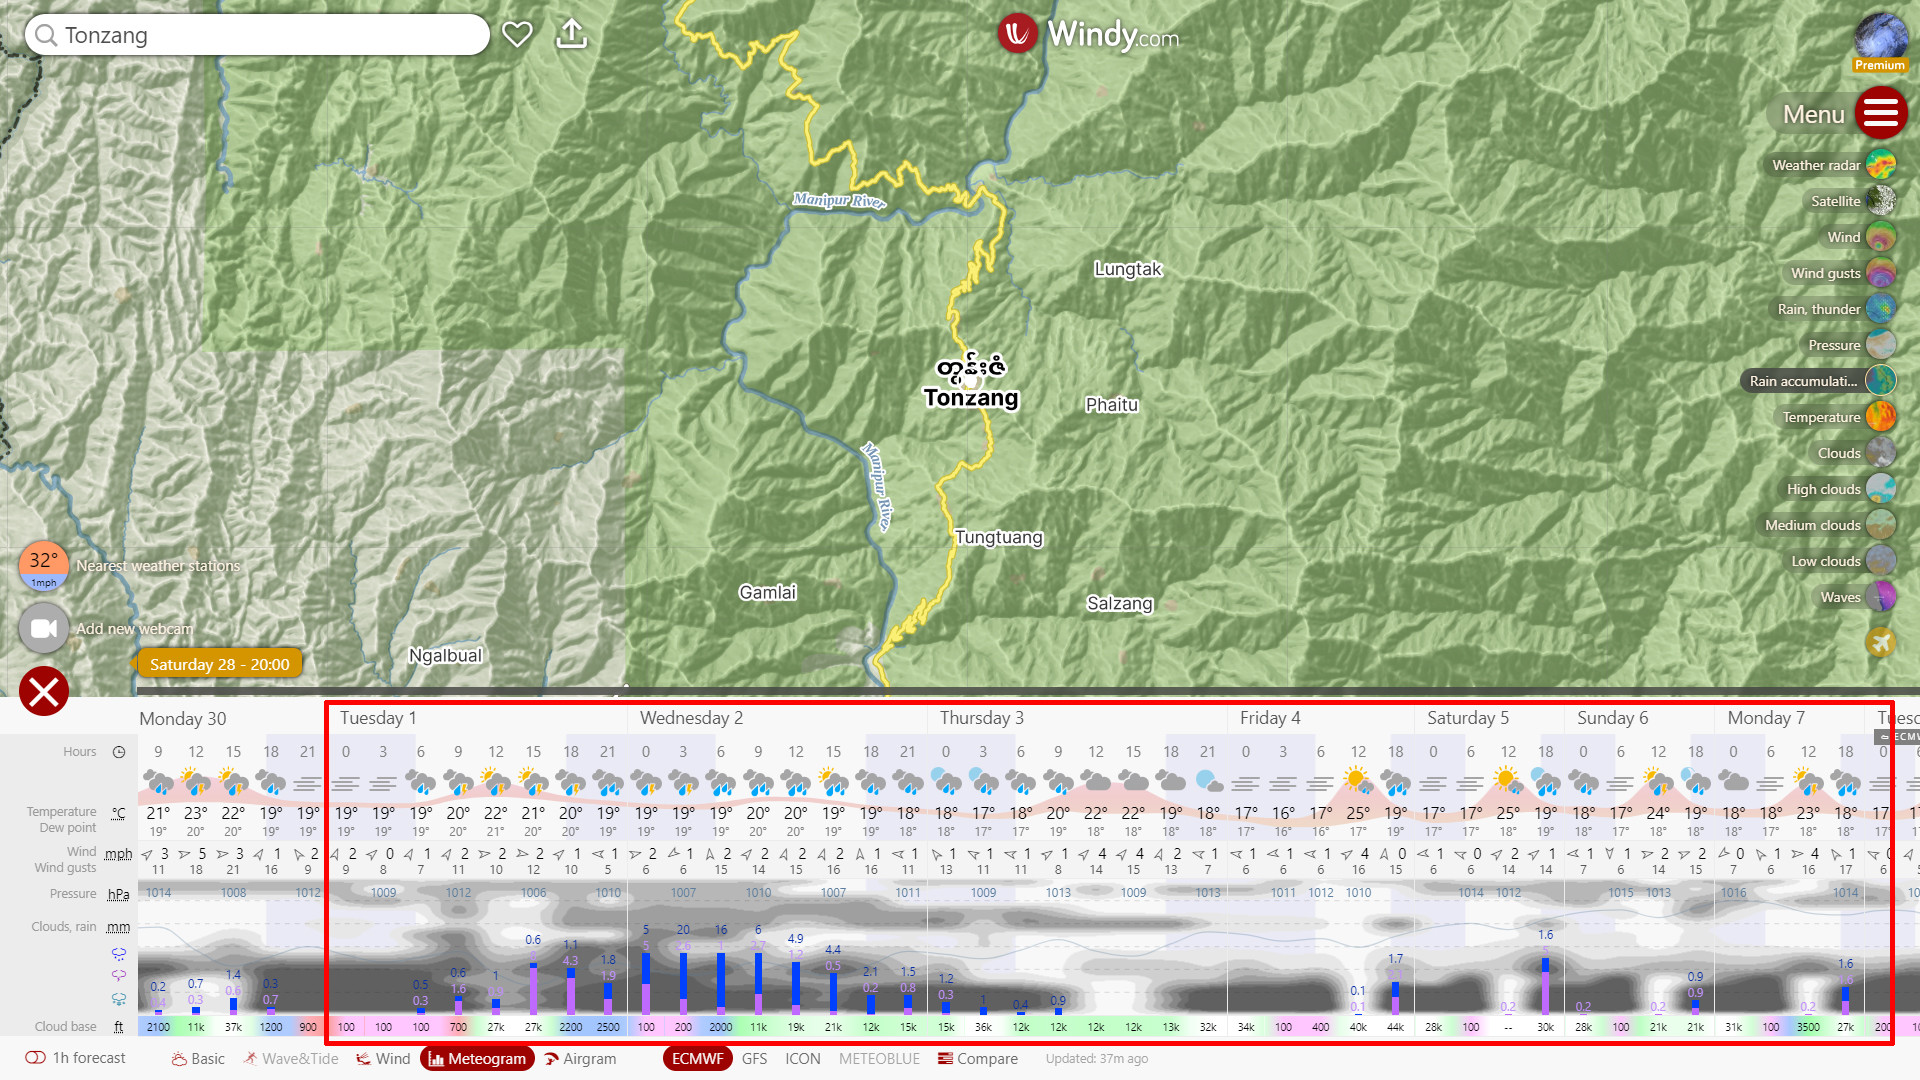Select the GFS forecast model
This screenshot has height=1080, width=1920.
(755, 1059)
